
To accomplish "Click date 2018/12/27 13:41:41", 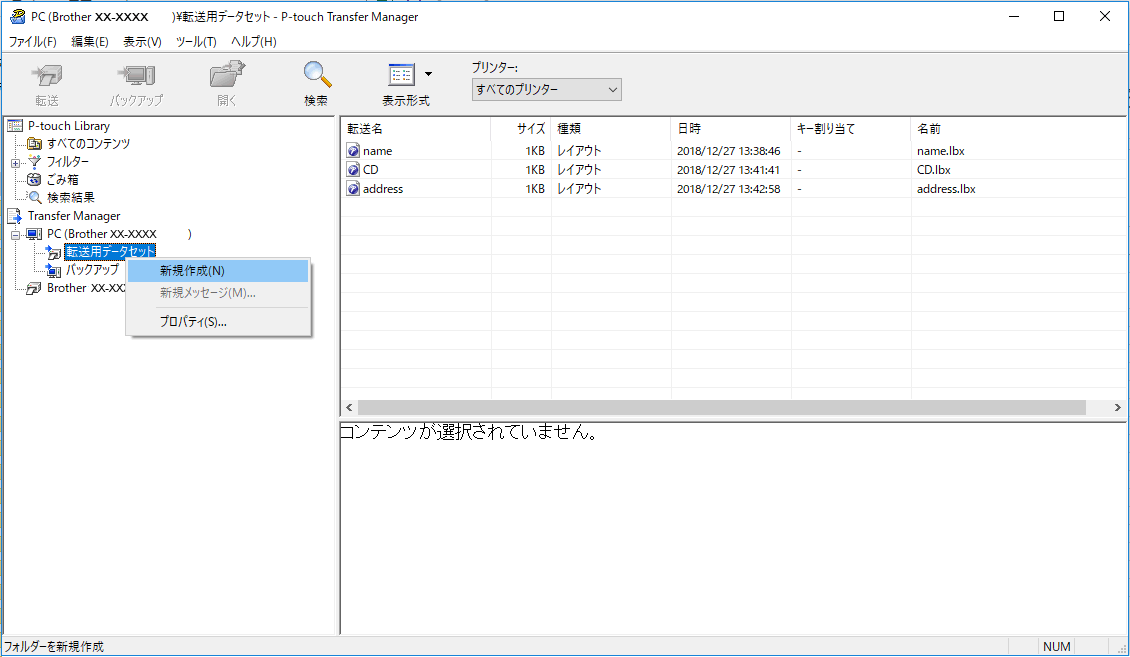I will (x=729, y=170).
